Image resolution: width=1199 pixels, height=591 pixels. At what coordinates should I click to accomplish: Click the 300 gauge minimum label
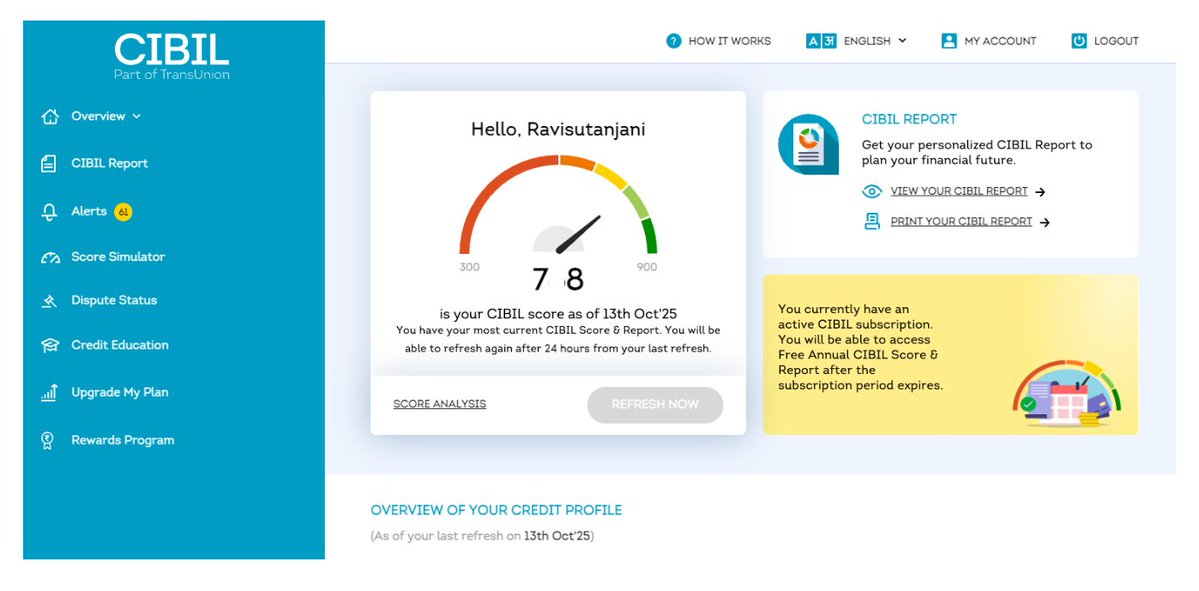point(470,268)
